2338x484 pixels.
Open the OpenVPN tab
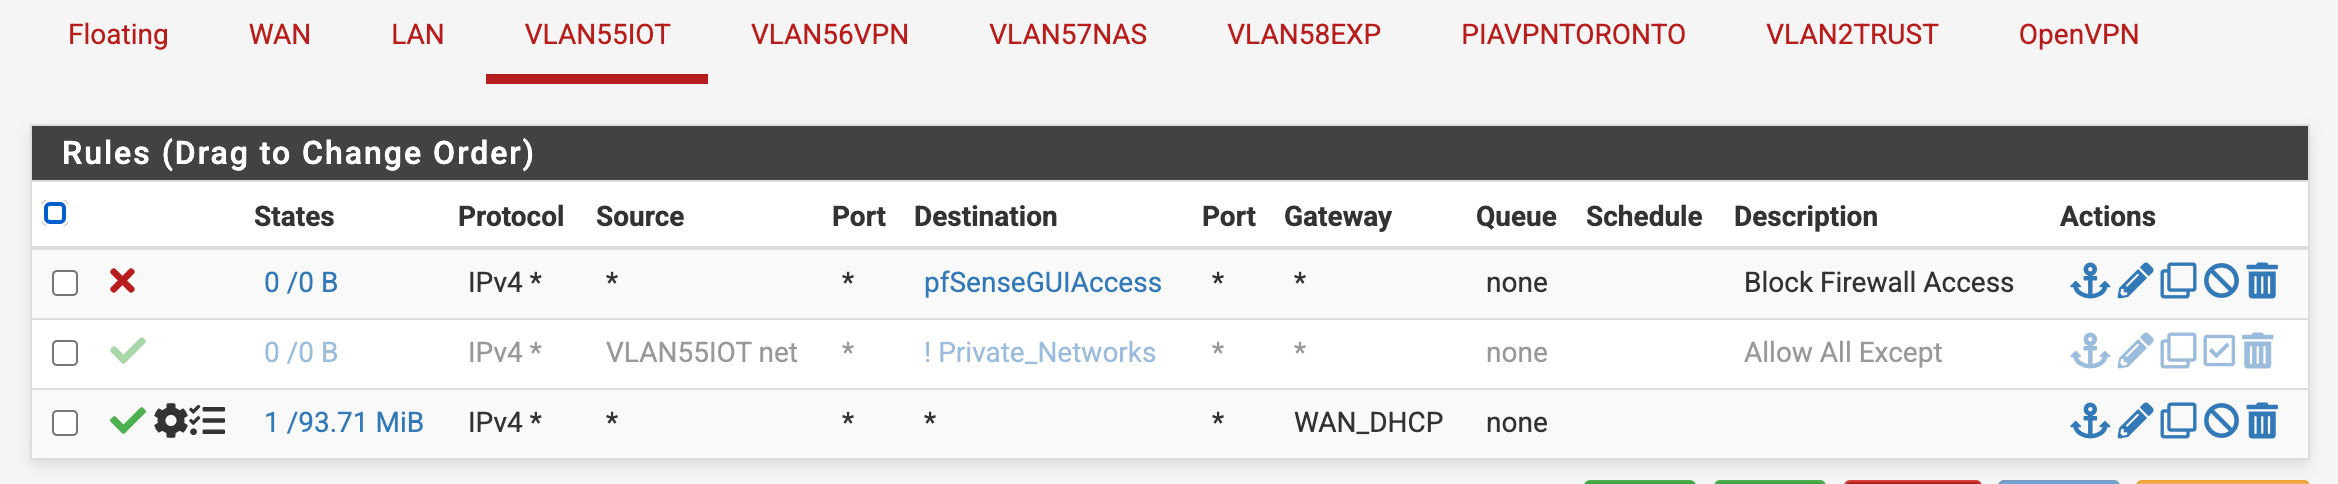(2078, 35)
